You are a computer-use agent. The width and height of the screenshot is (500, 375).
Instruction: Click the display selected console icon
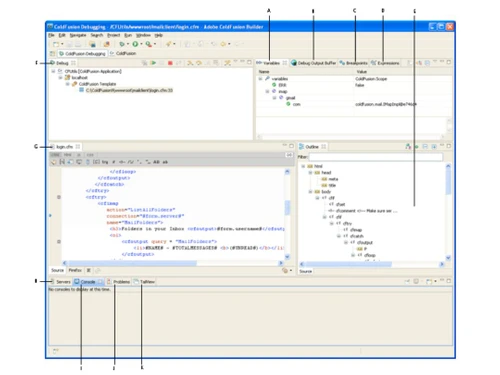coord(416,282)
